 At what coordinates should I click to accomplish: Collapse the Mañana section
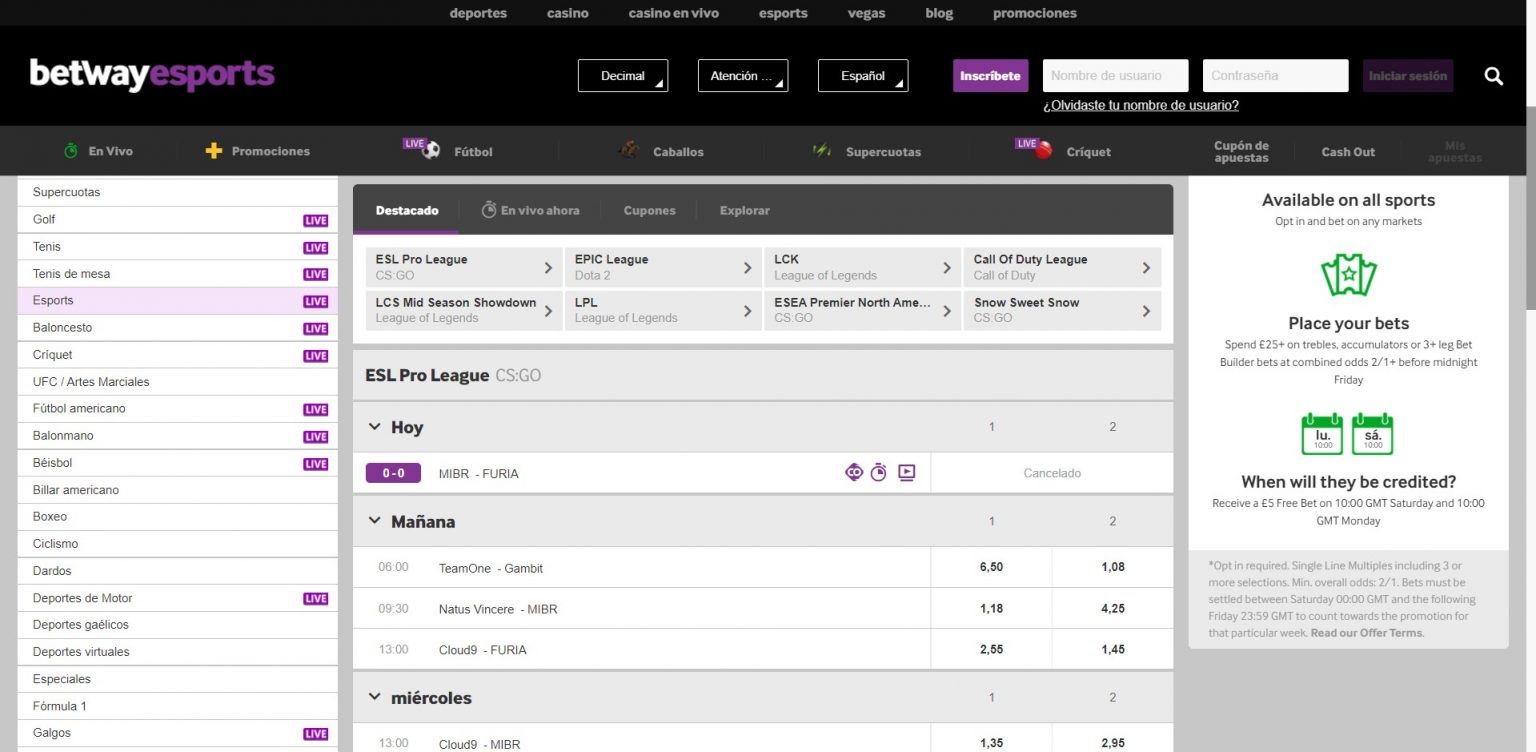pos(375,521)
